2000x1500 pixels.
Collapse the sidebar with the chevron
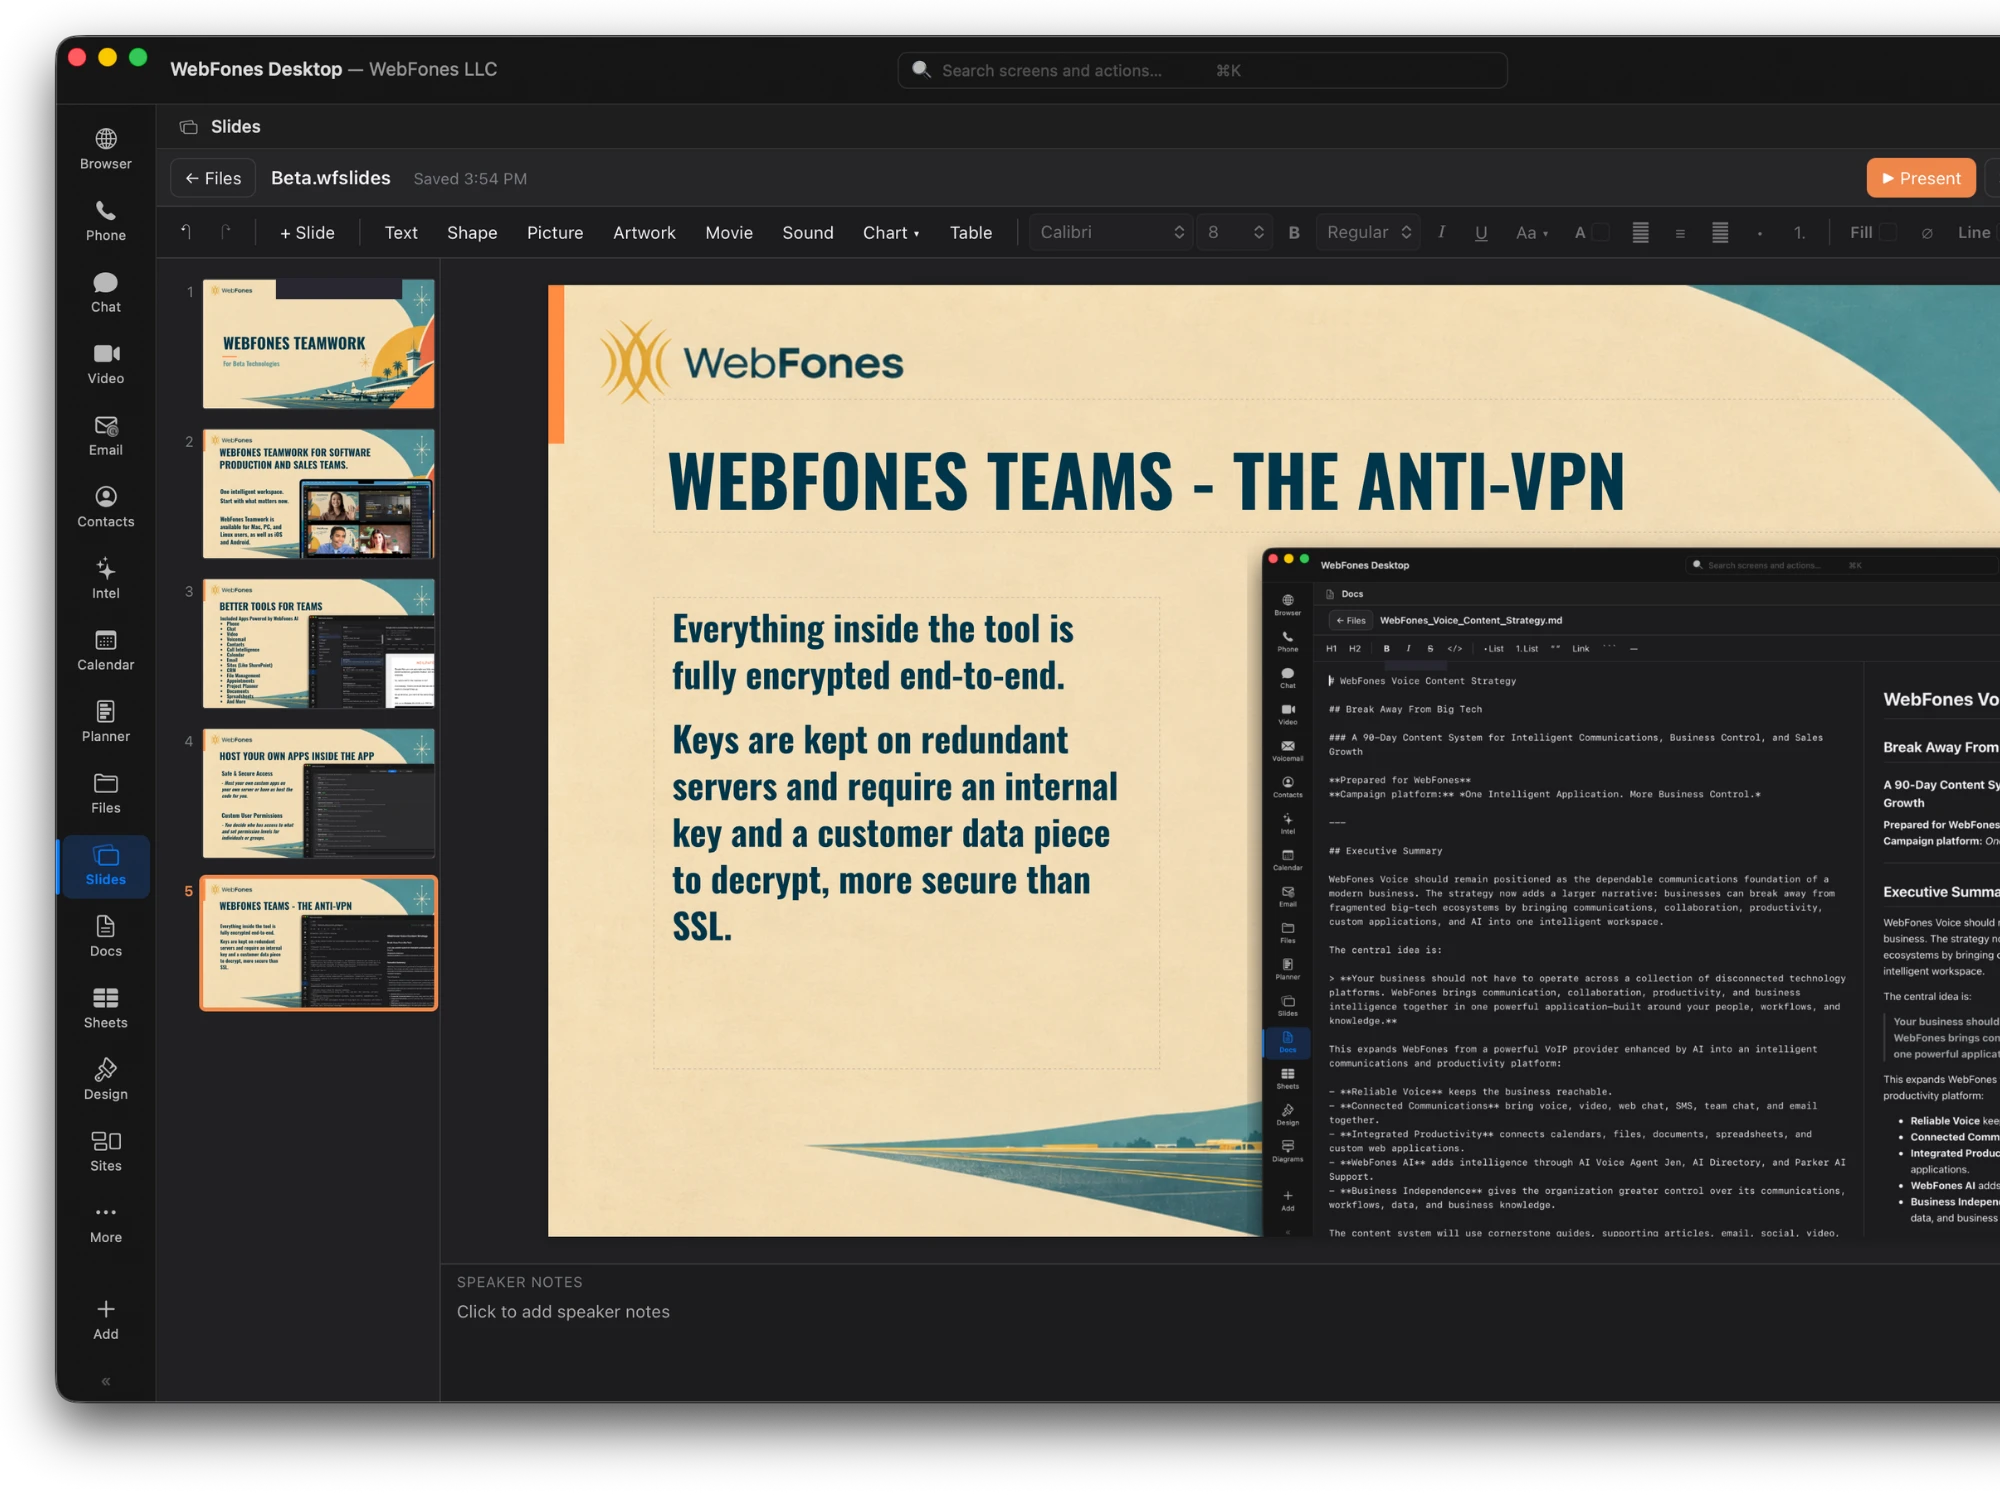pyautogui.click(x=105, y=1382)
